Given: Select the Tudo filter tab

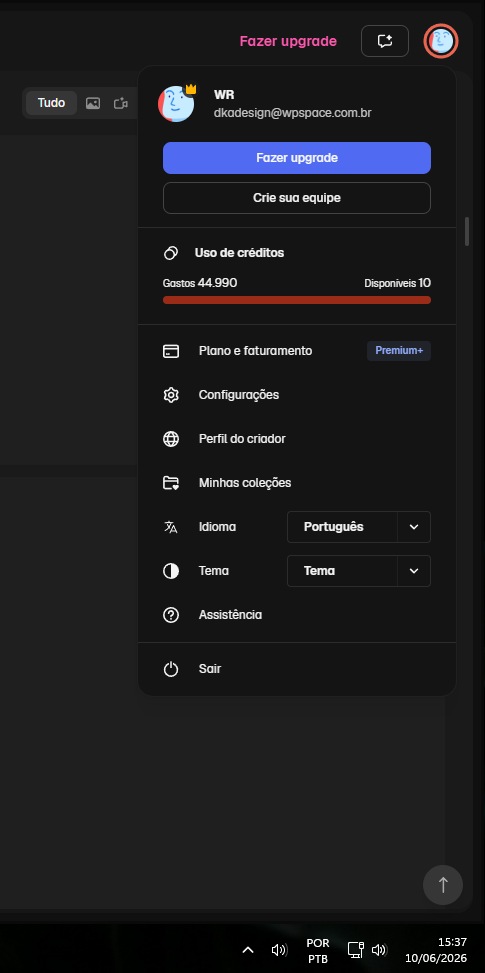Looking at the screenshot, I should pos(51,103).
